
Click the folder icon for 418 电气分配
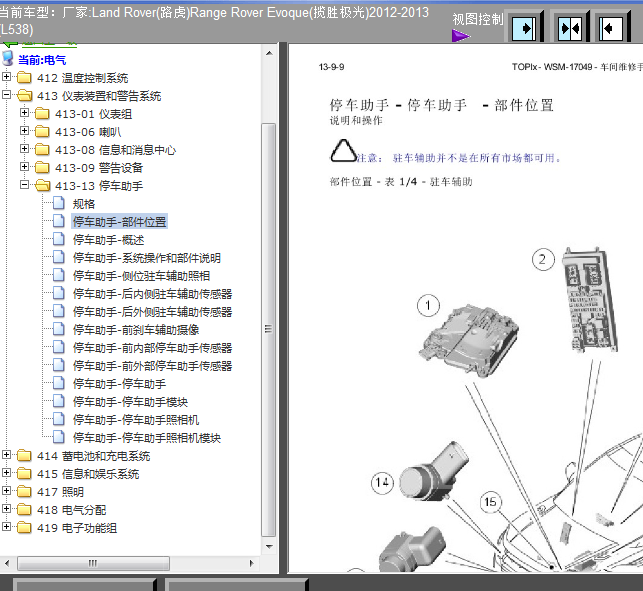(x=24, y=509)
